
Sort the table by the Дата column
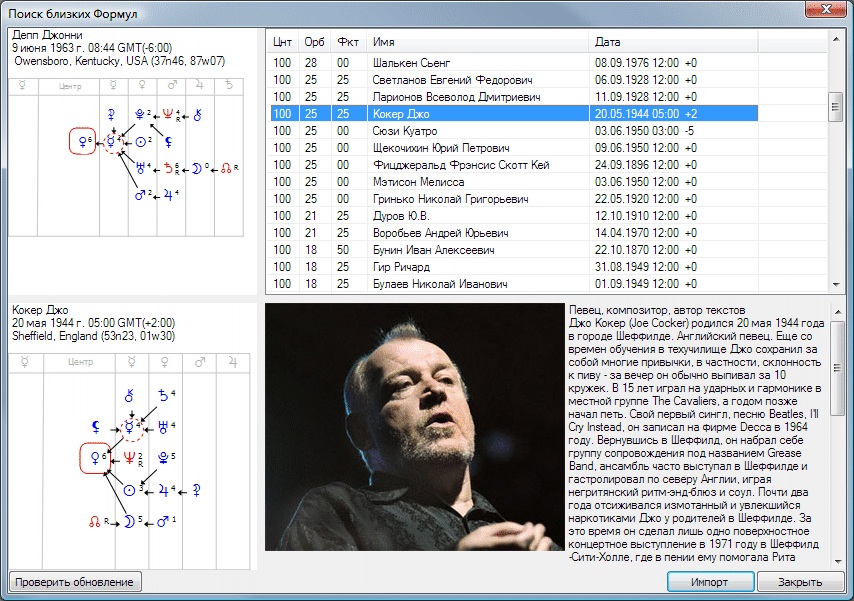pyautogui.click(x=673, y=42)
